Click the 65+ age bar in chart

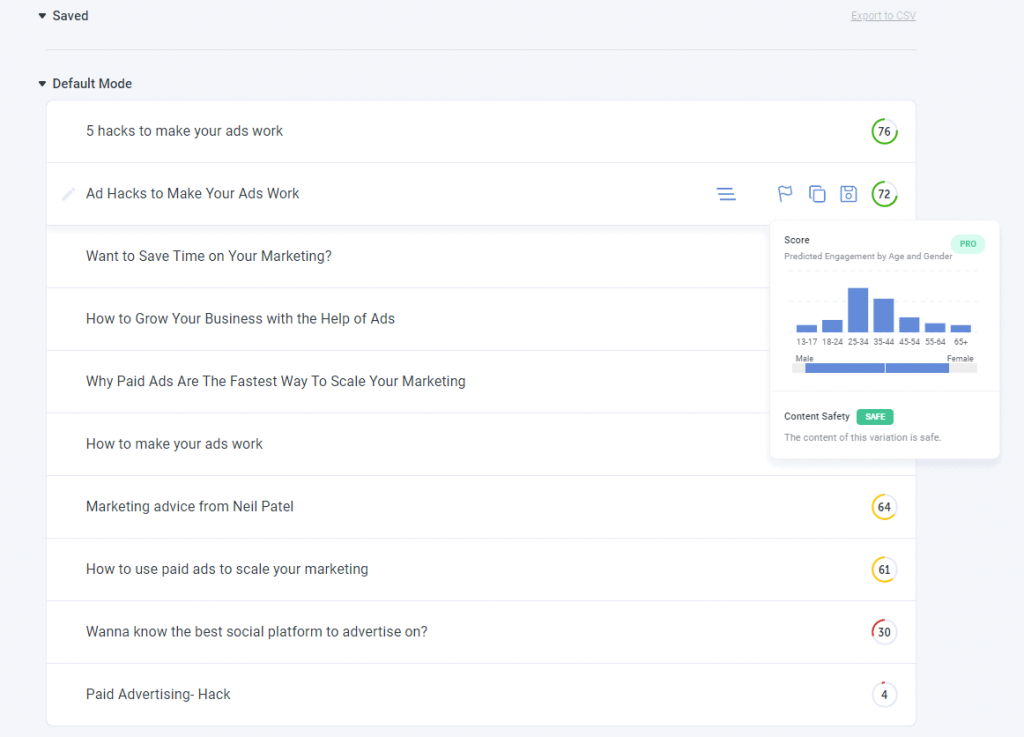[961, 328]
